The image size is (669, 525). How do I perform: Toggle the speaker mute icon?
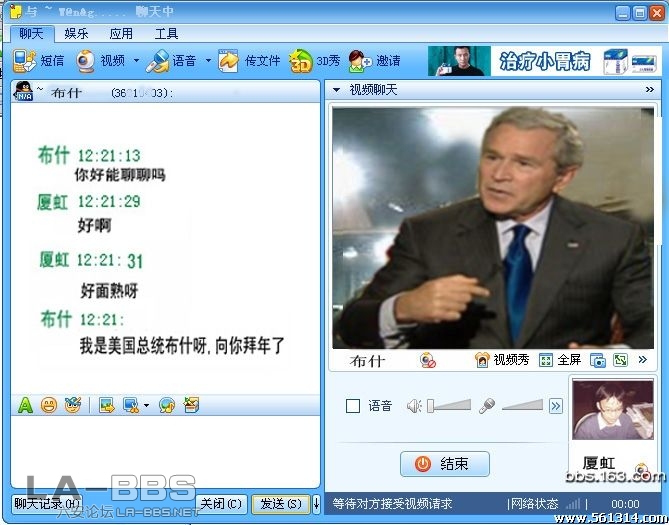414,406
